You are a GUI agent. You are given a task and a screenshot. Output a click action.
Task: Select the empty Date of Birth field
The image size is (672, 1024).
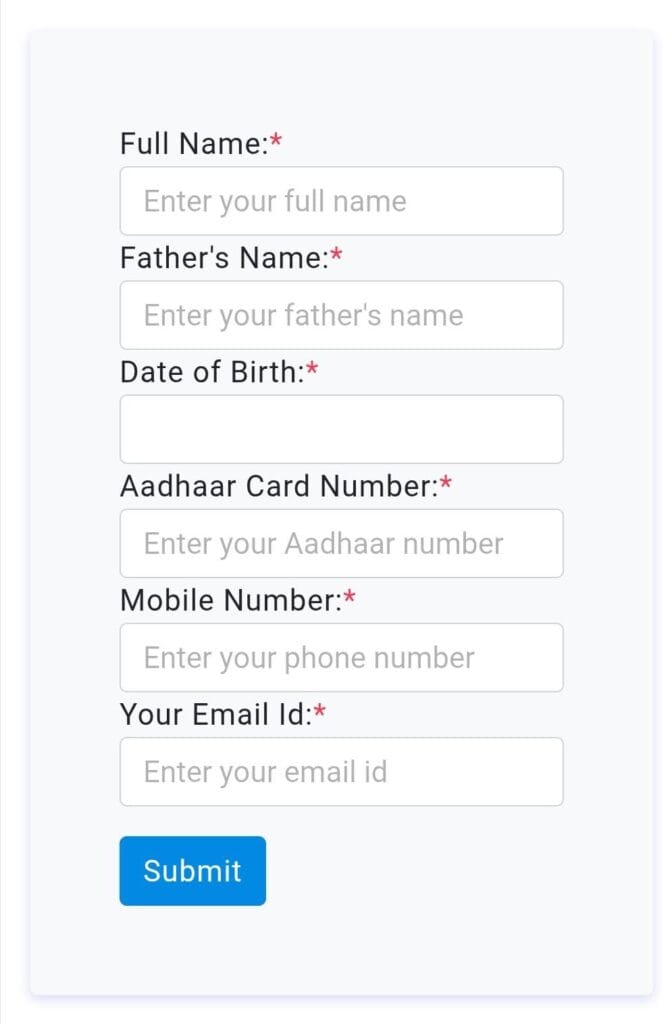click(x=341, y=429)
